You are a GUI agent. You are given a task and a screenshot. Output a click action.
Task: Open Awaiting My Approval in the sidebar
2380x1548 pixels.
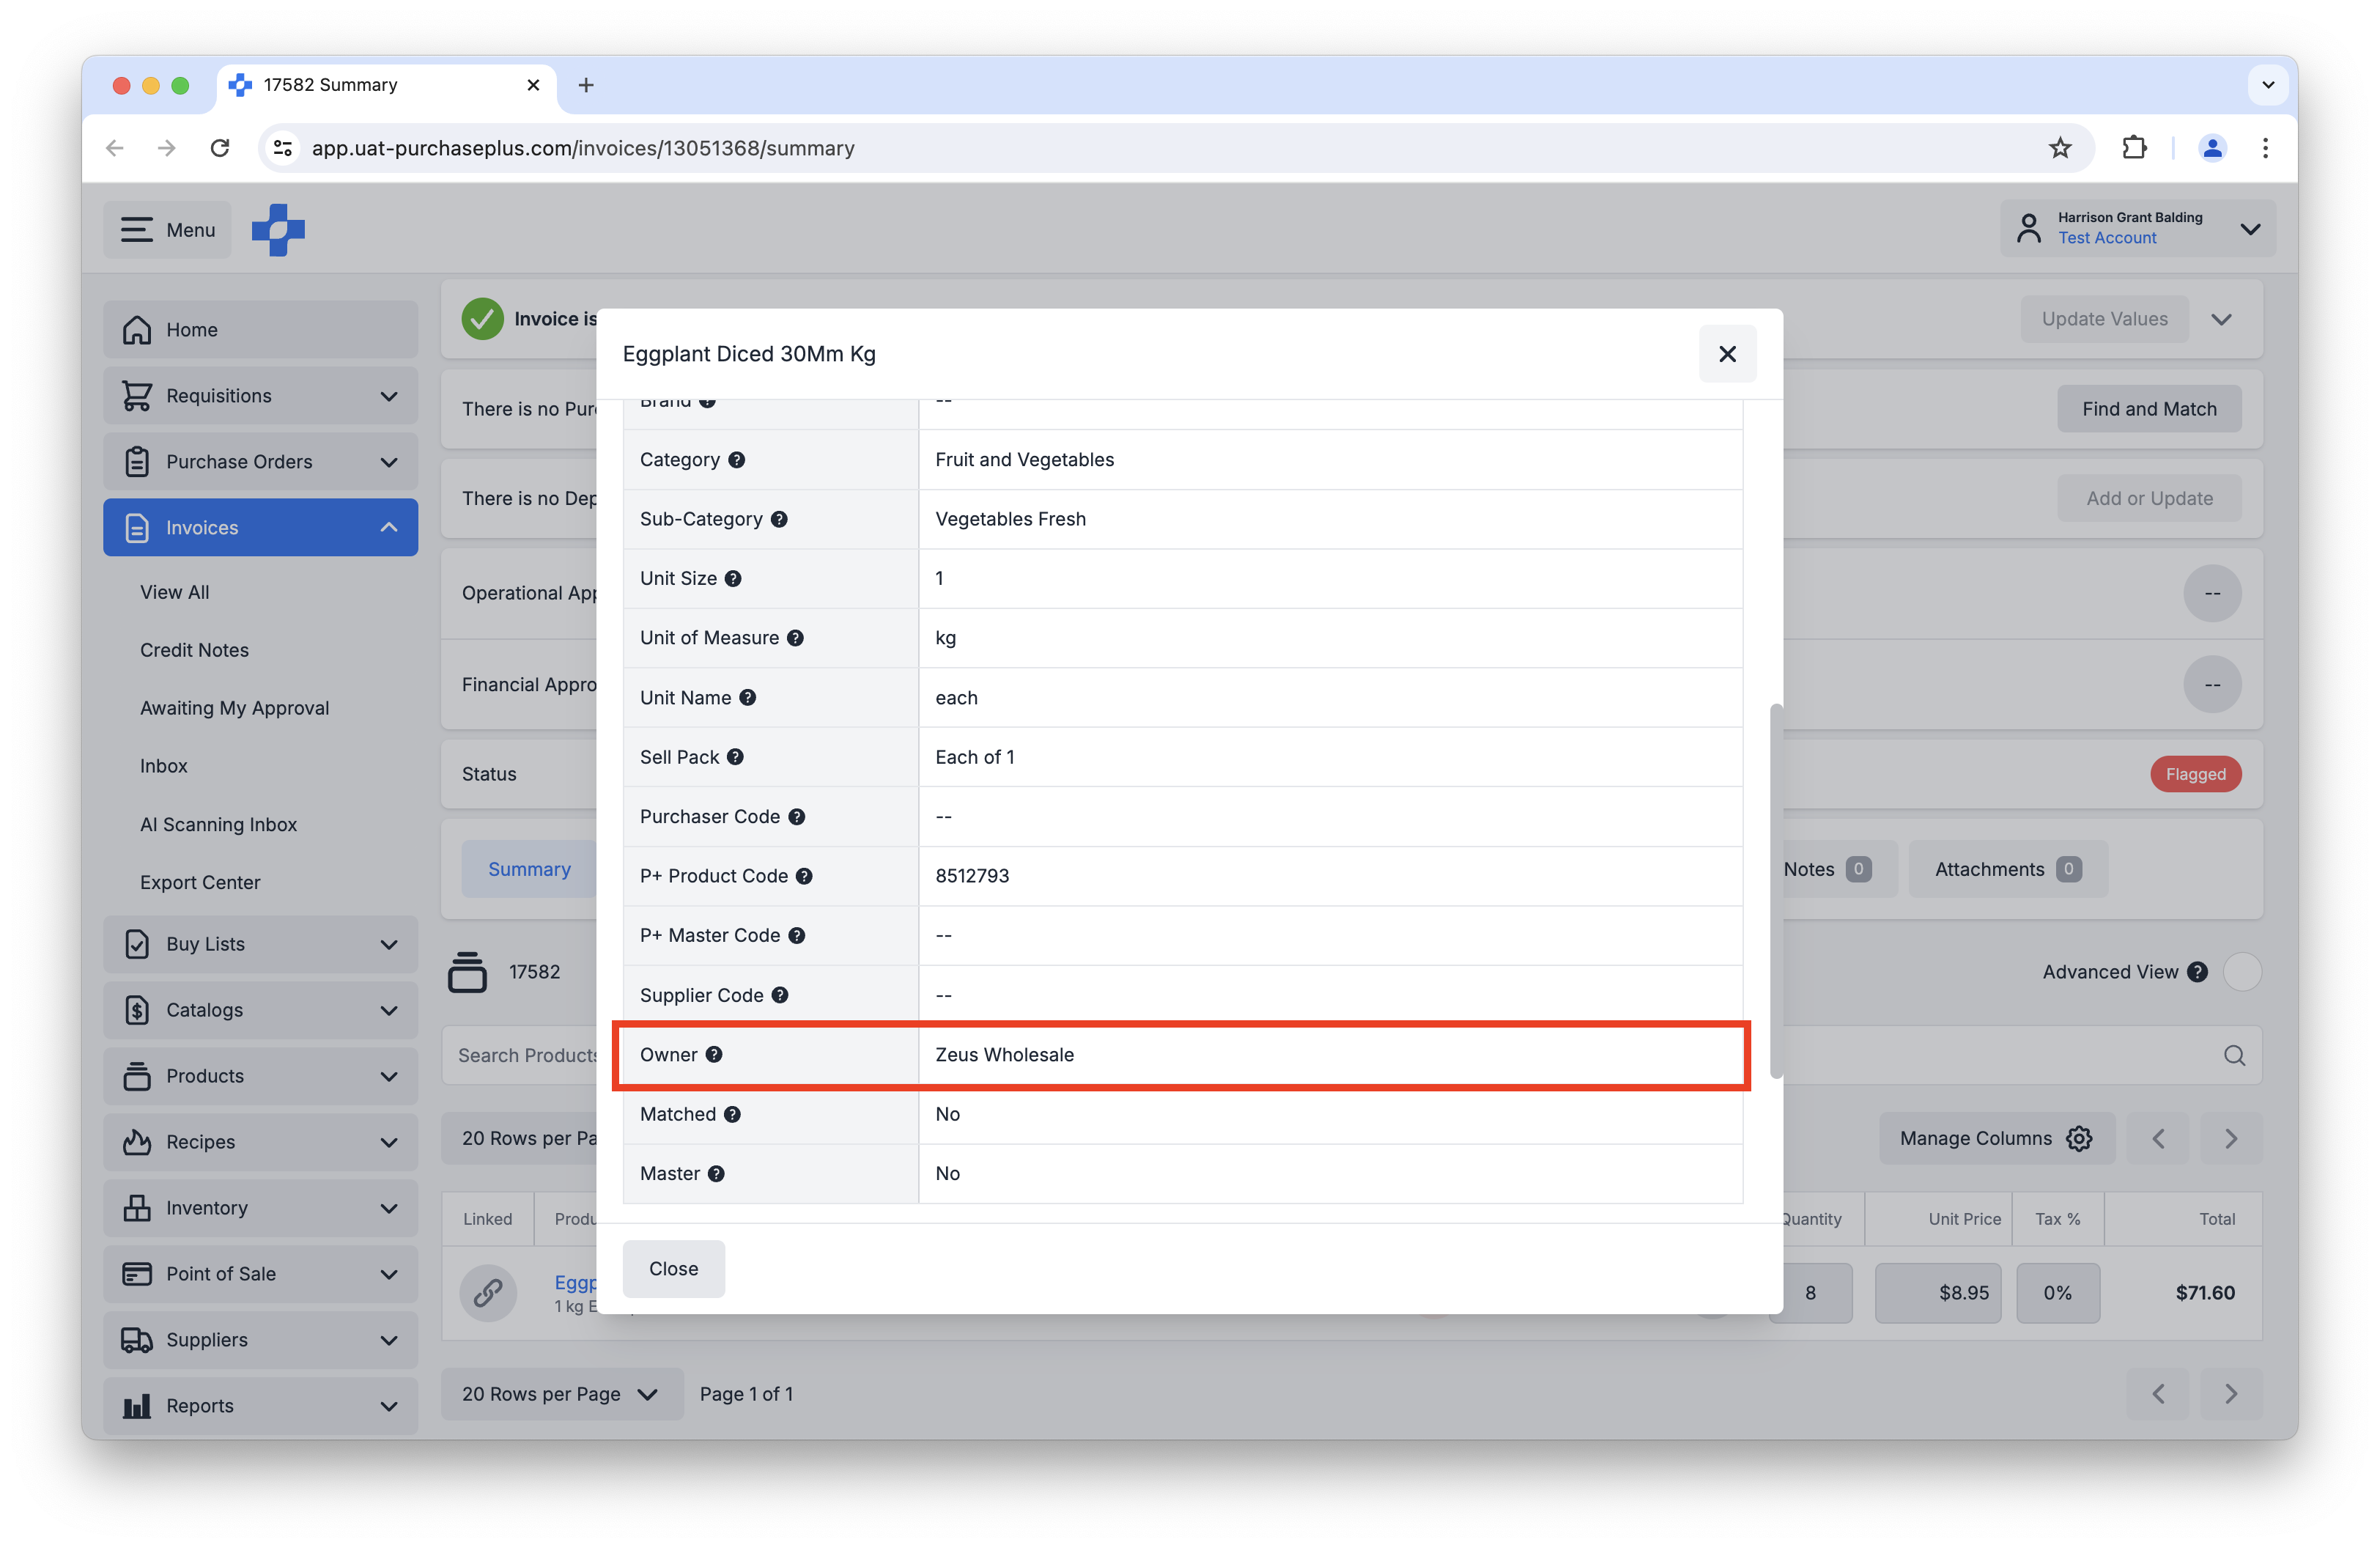tap(234, 708)
